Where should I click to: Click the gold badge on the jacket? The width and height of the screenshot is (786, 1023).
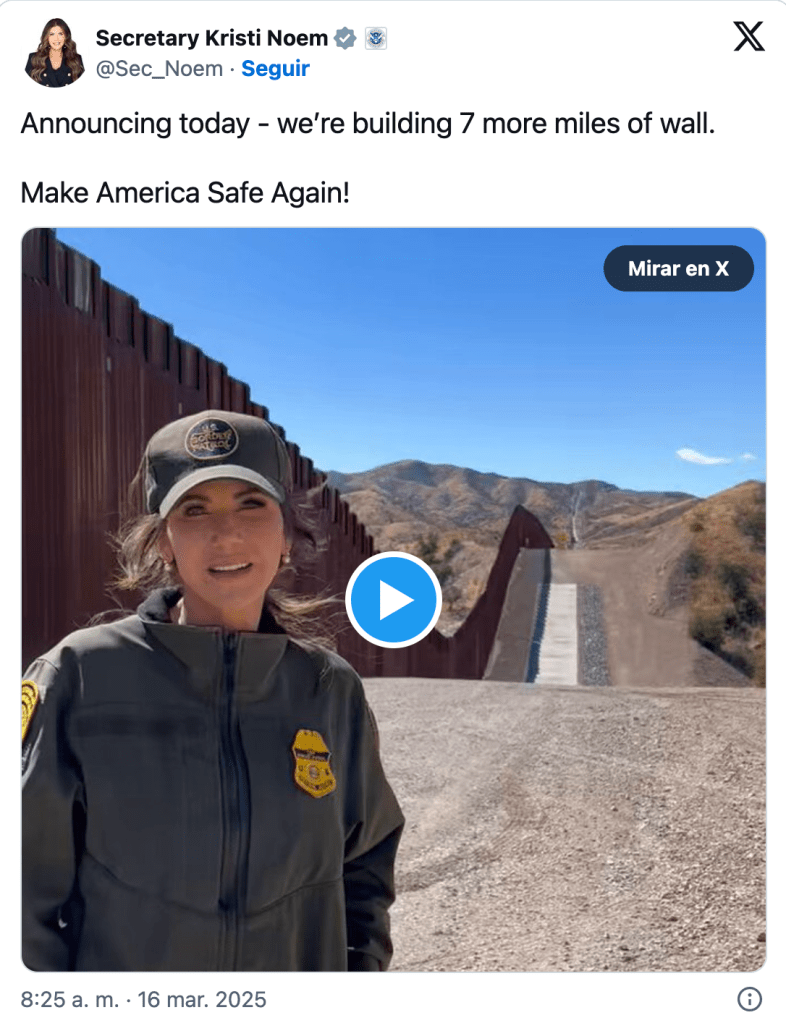click(314, 763)
